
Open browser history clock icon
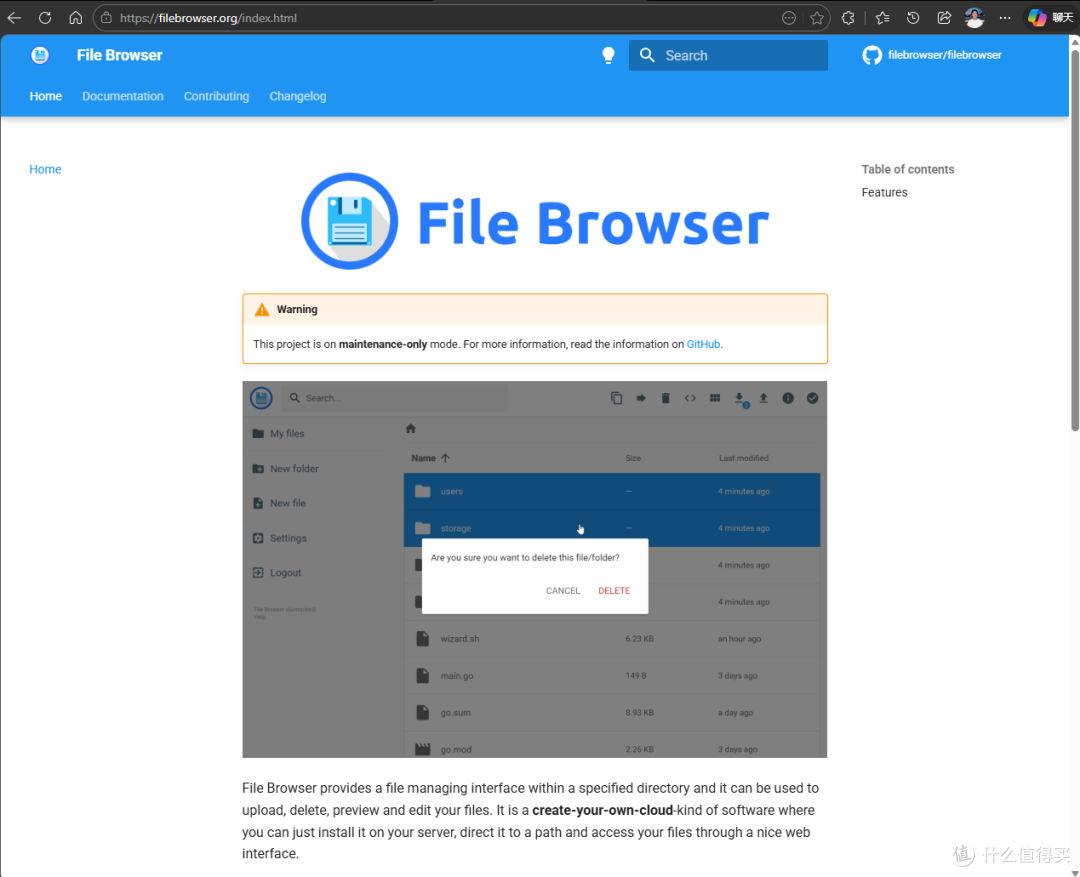[x=913, y=18]
